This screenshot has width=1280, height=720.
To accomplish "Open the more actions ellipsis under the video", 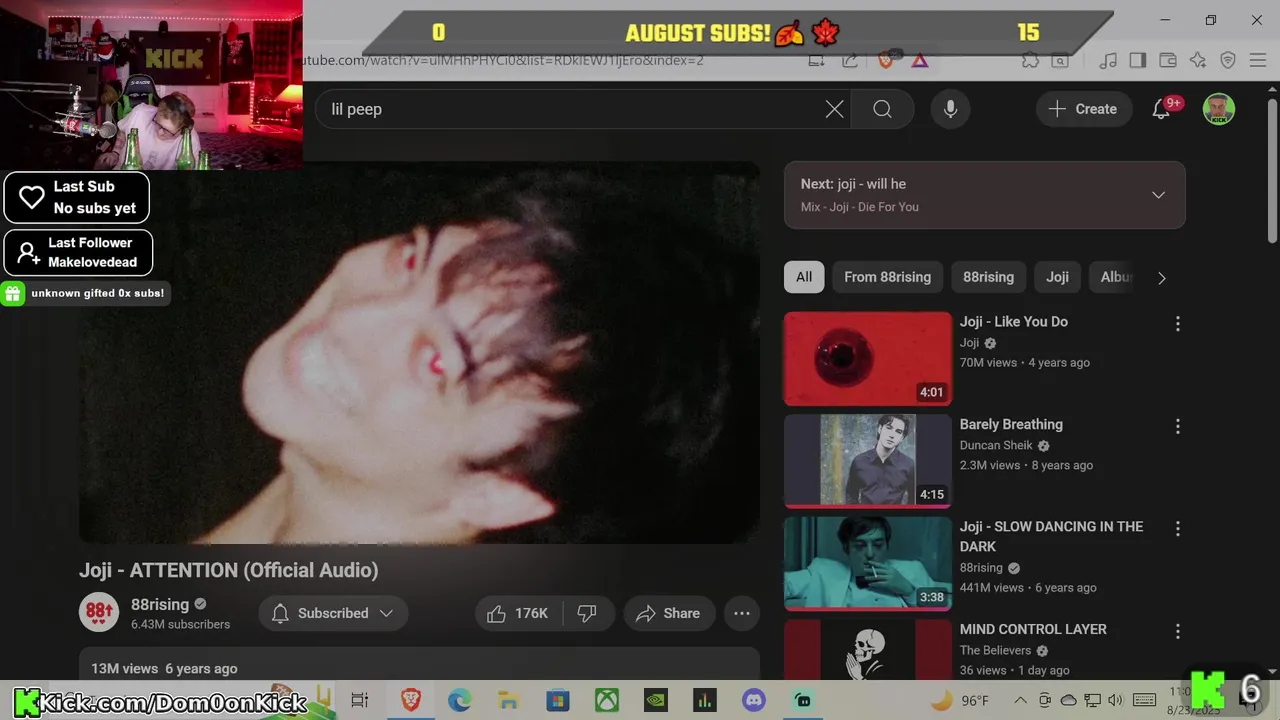I will tap(742, 613).
